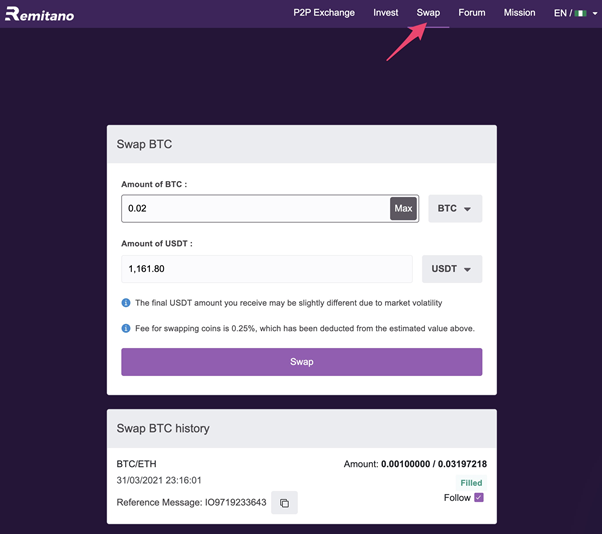The height and width of the screenshot is (534, 602).
Task: Focus the Amount of USDT field
Action: [x=267, y=269]
